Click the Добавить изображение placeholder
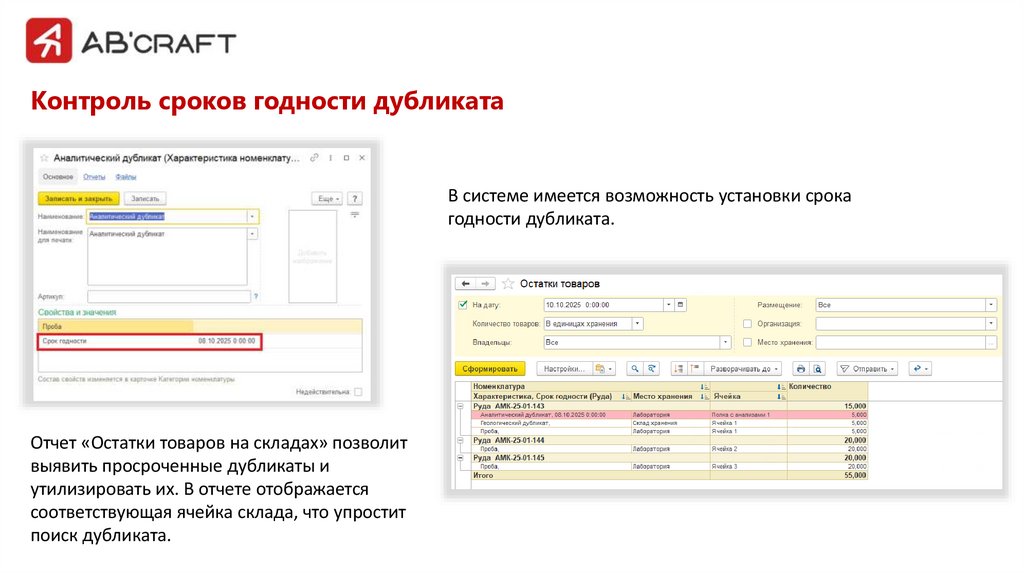 pyautogui.click(x=313, y=256)
